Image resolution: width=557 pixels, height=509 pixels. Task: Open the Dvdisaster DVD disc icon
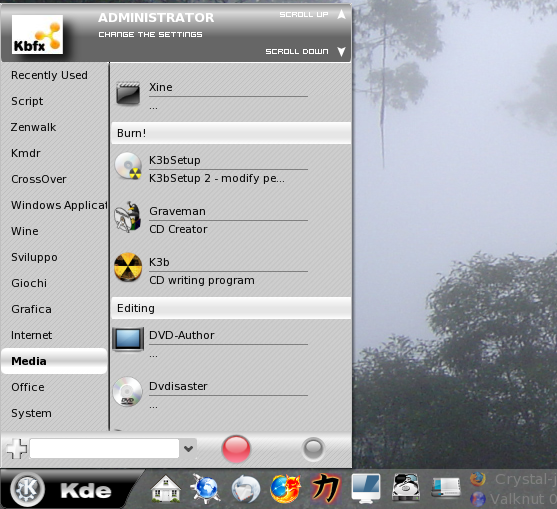point(128,392)
